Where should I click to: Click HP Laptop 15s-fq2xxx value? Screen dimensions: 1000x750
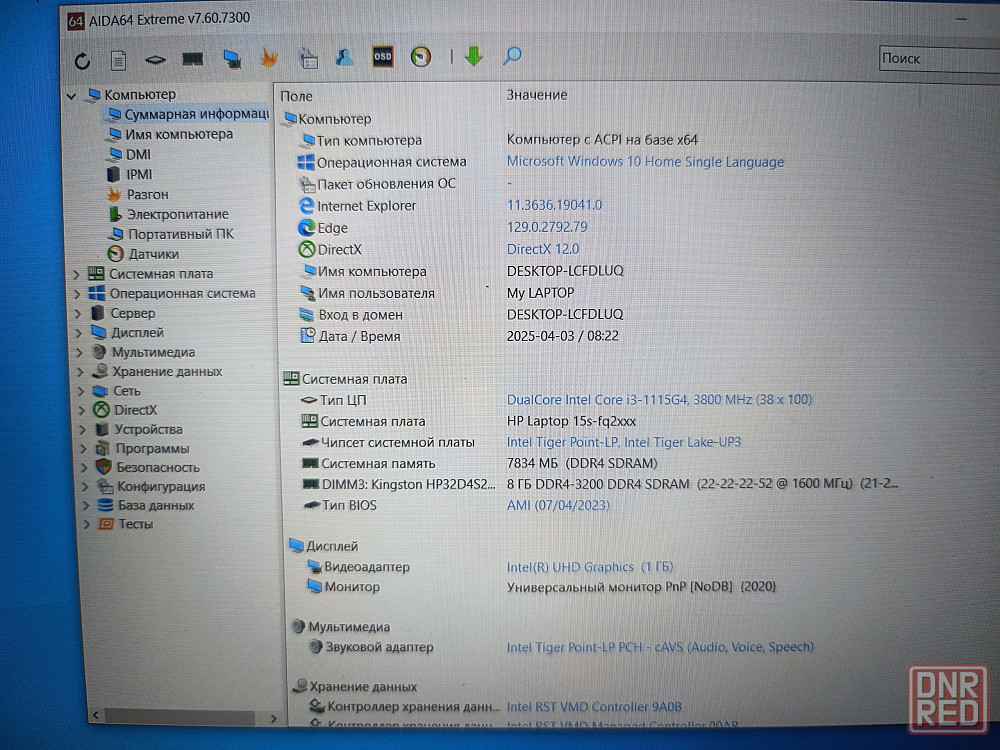pos(571,421)
